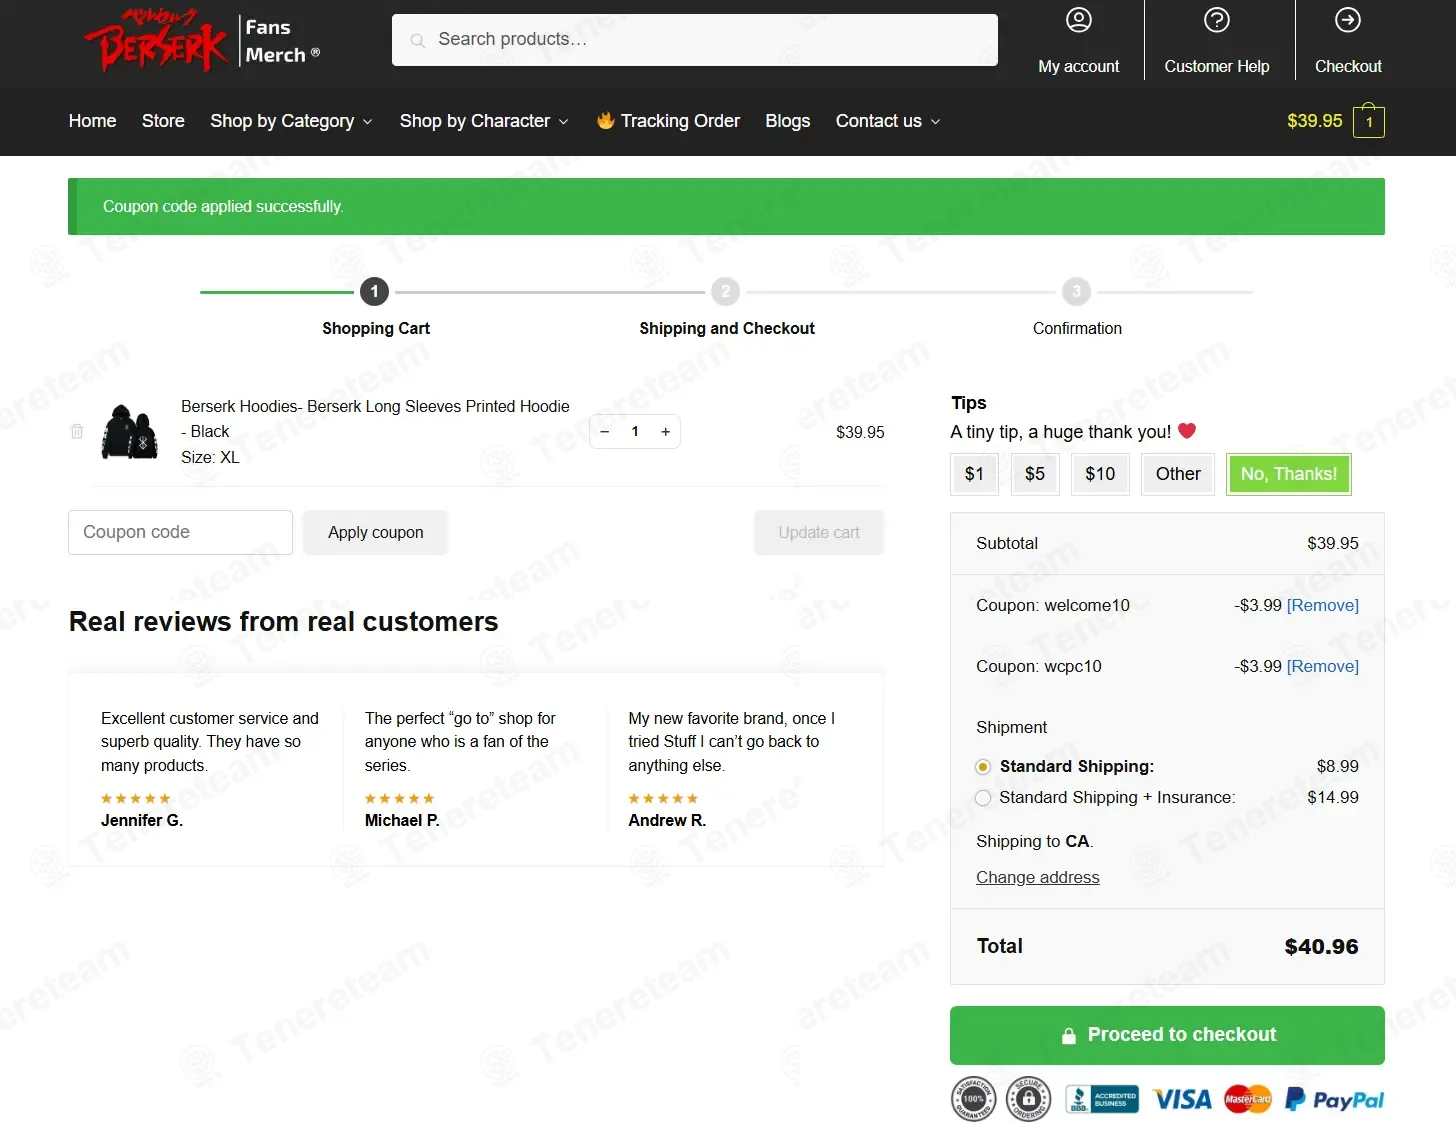Click the VISA payment logo

(1182, 1100)
